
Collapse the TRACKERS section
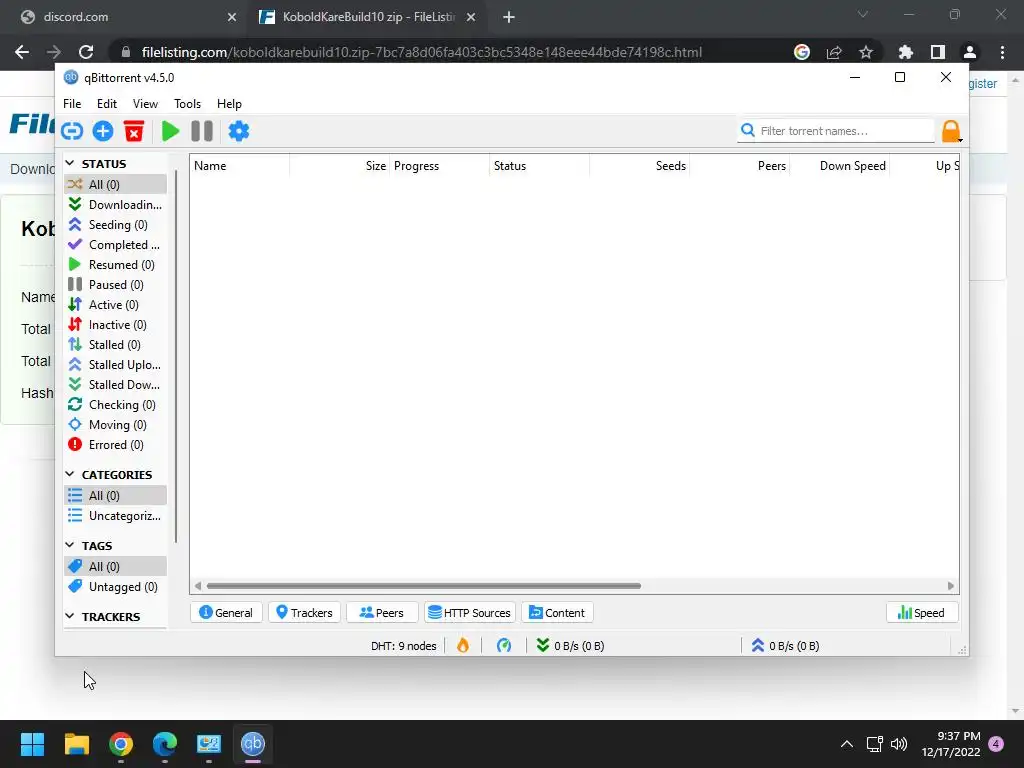70,616
